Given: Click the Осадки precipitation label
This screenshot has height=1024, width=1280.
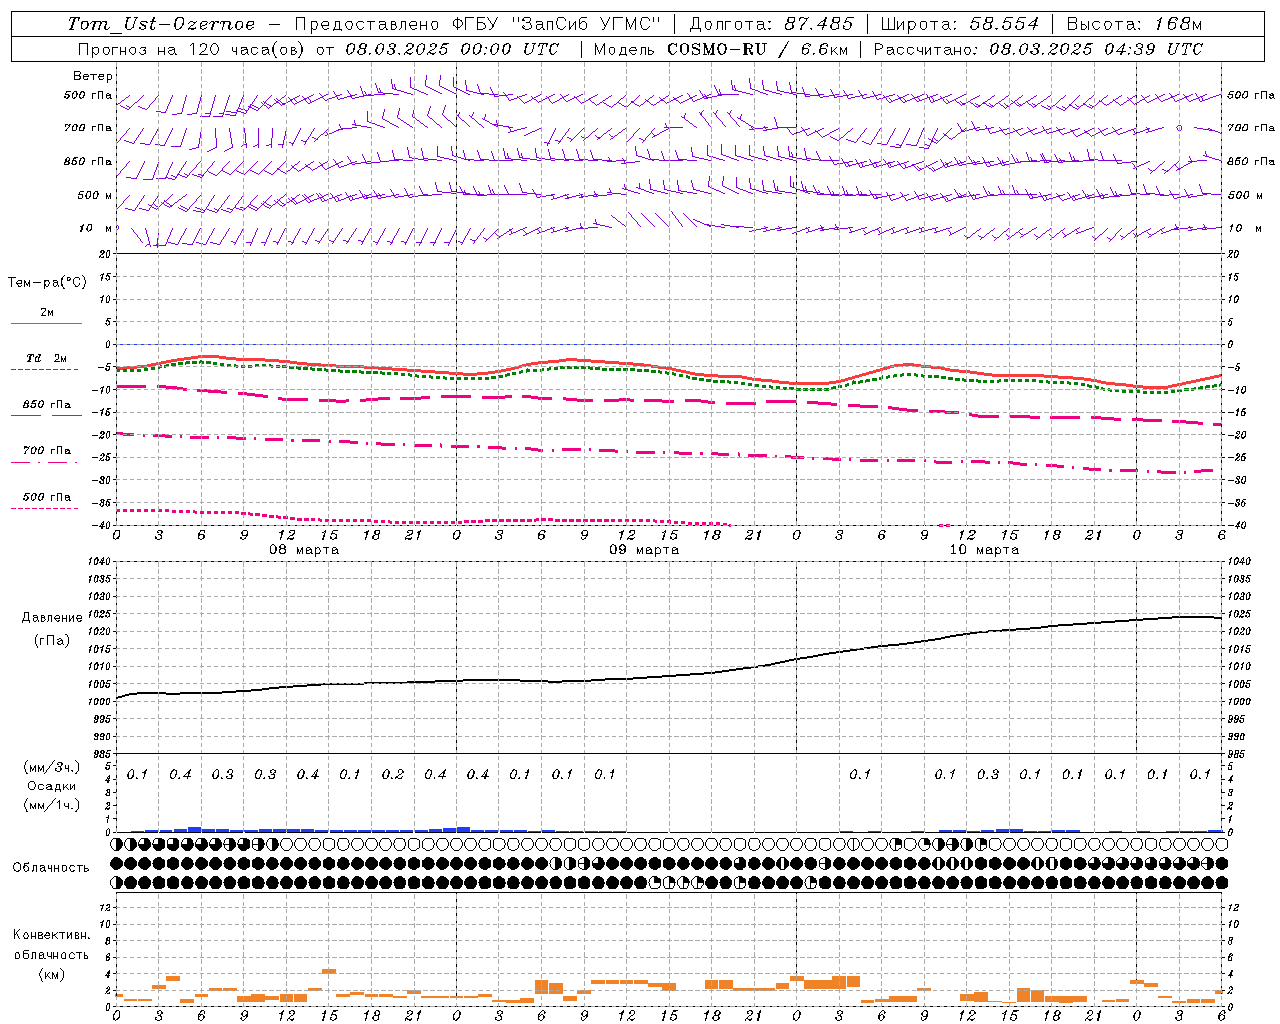Looking at the screenshot, I should pyautogui.click(x=51, y=786).
